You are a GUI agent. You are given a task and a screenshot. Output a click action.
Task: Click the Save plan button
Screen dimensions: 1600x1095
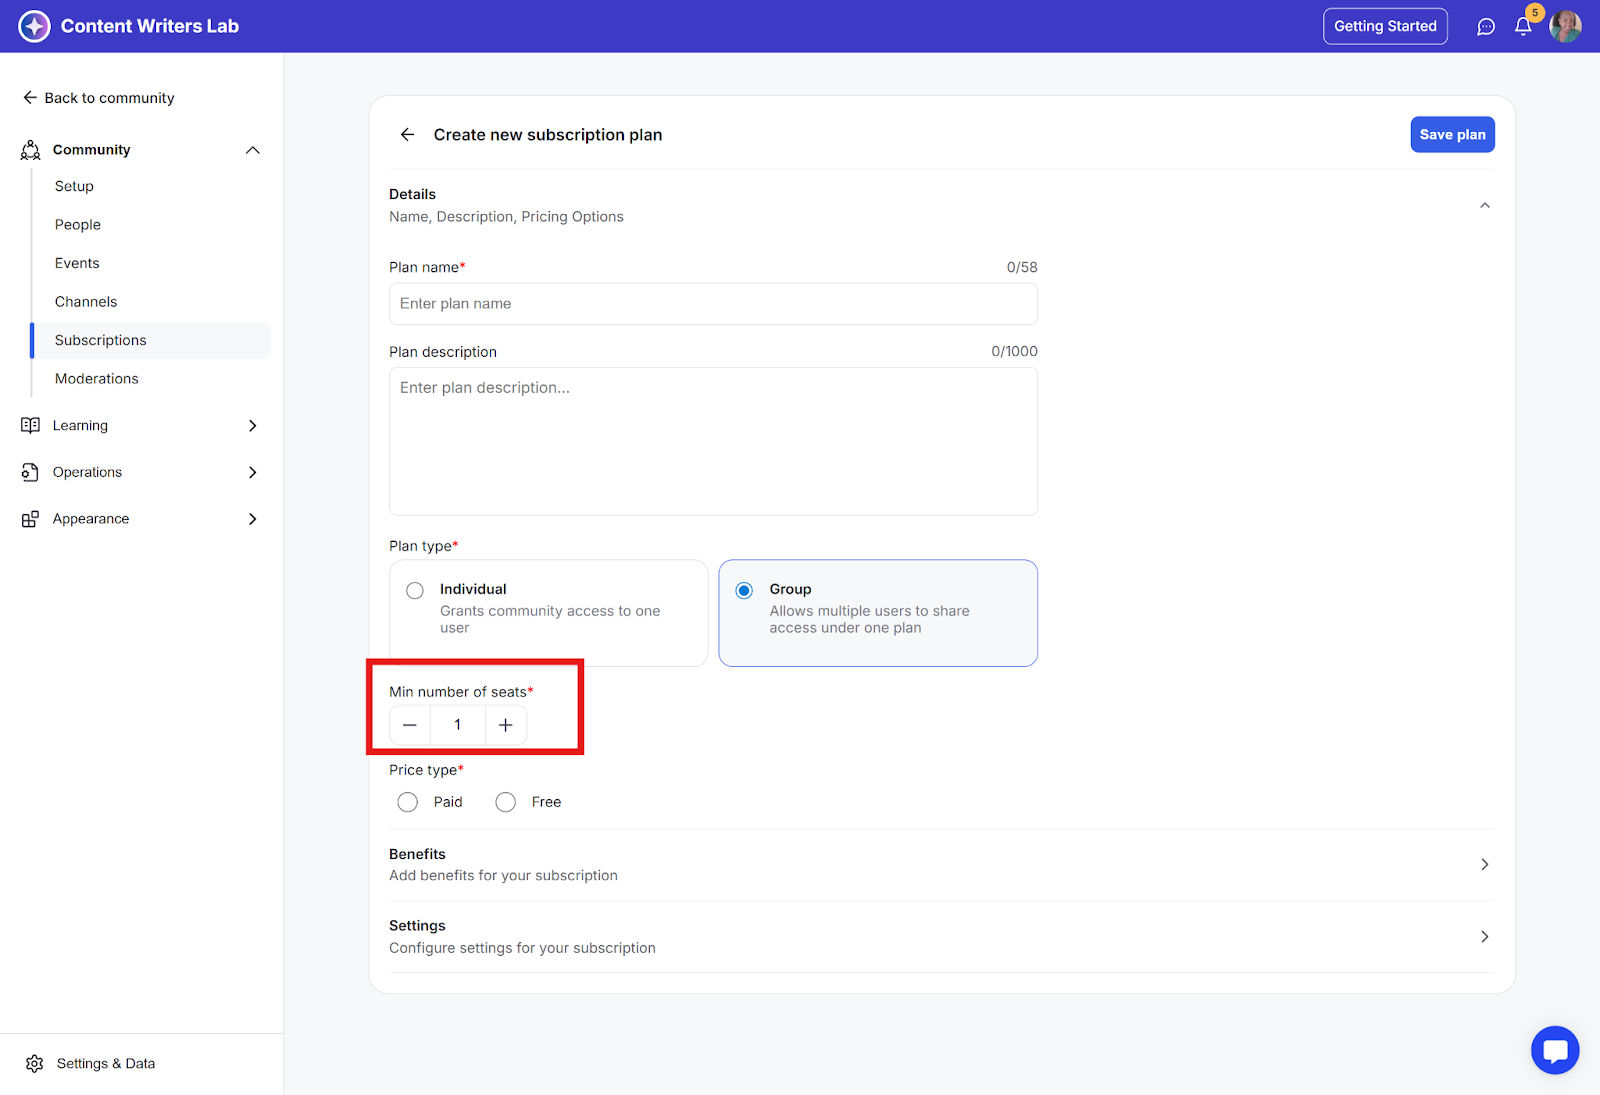pos(1452,135)
